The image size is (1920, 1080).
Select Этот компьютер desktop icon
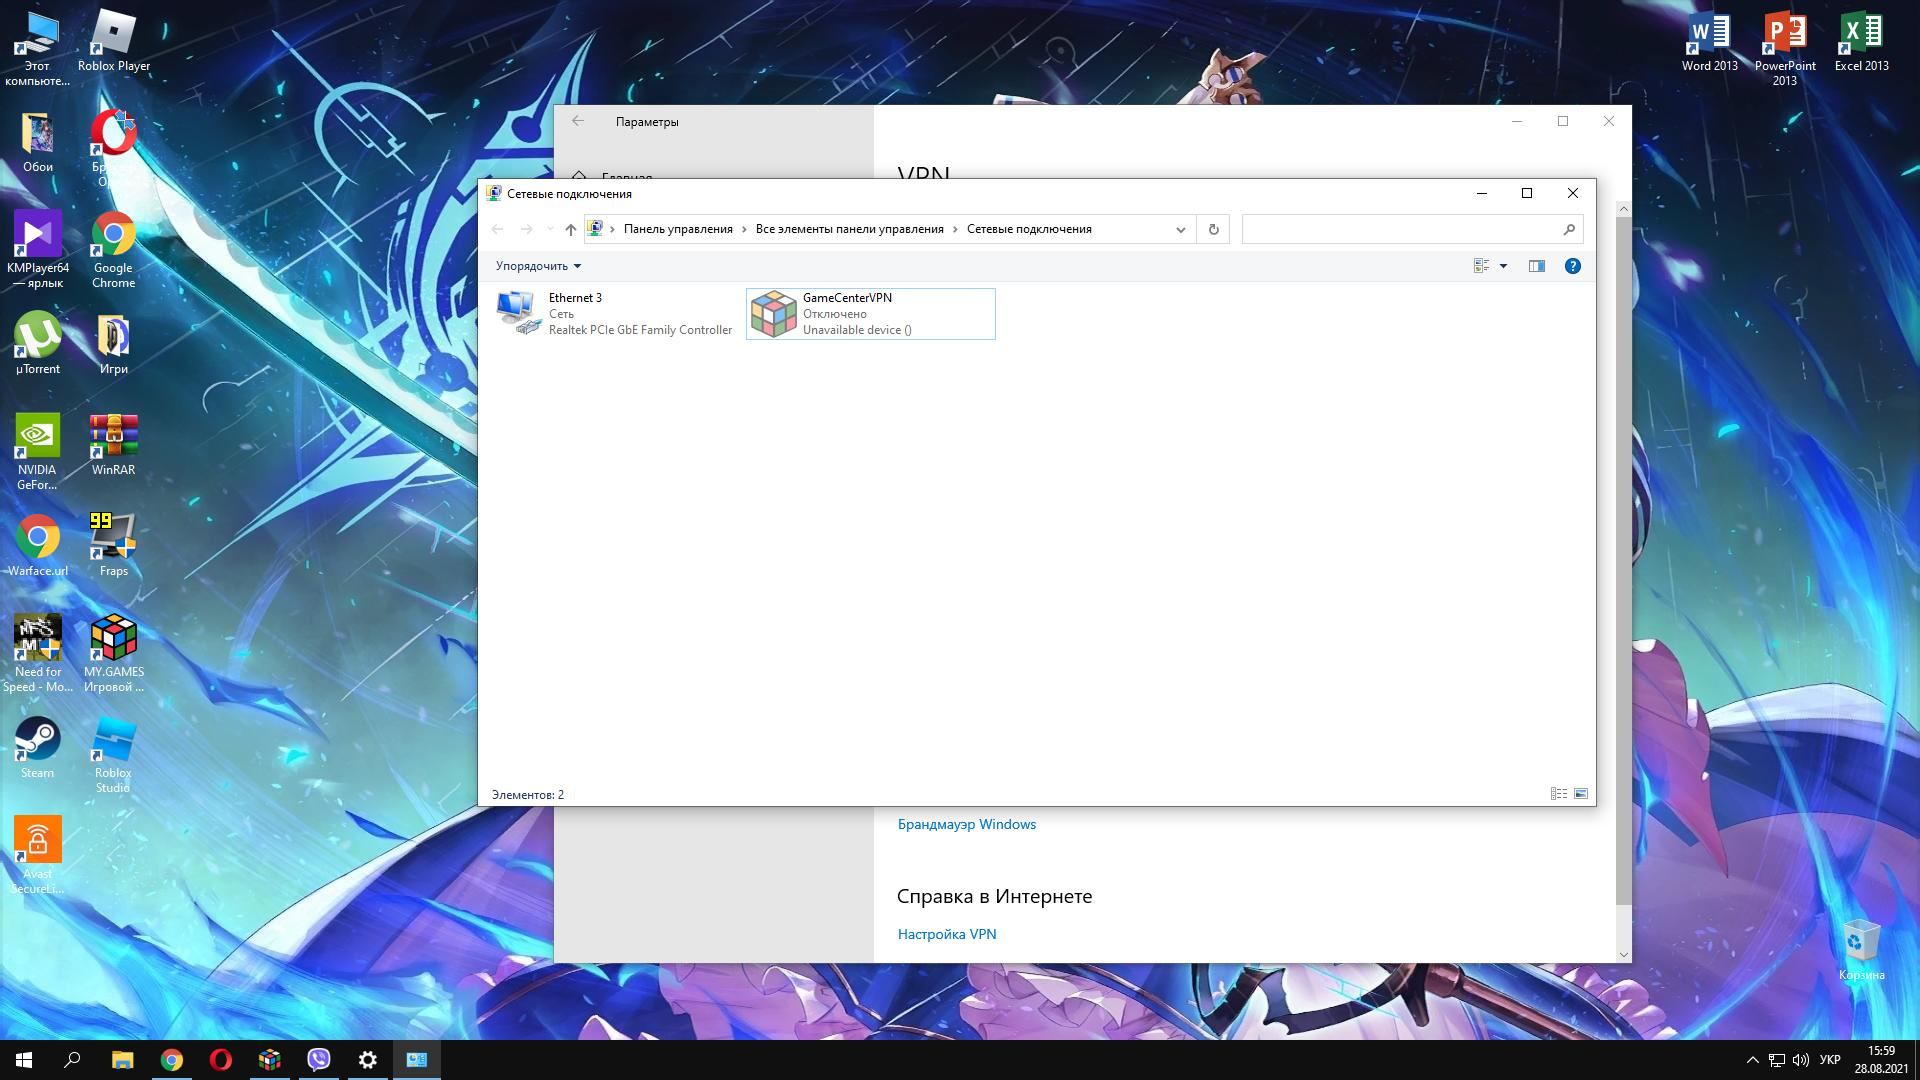tap(38, 48)
